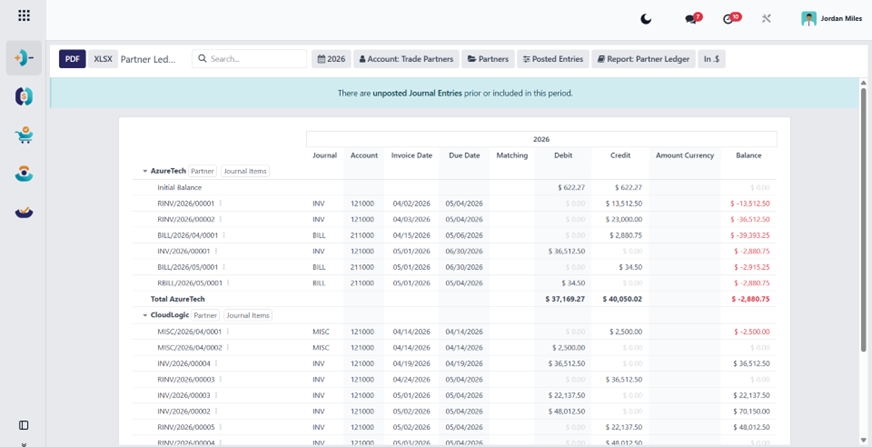Export report with the PDF button

point(72,59)
